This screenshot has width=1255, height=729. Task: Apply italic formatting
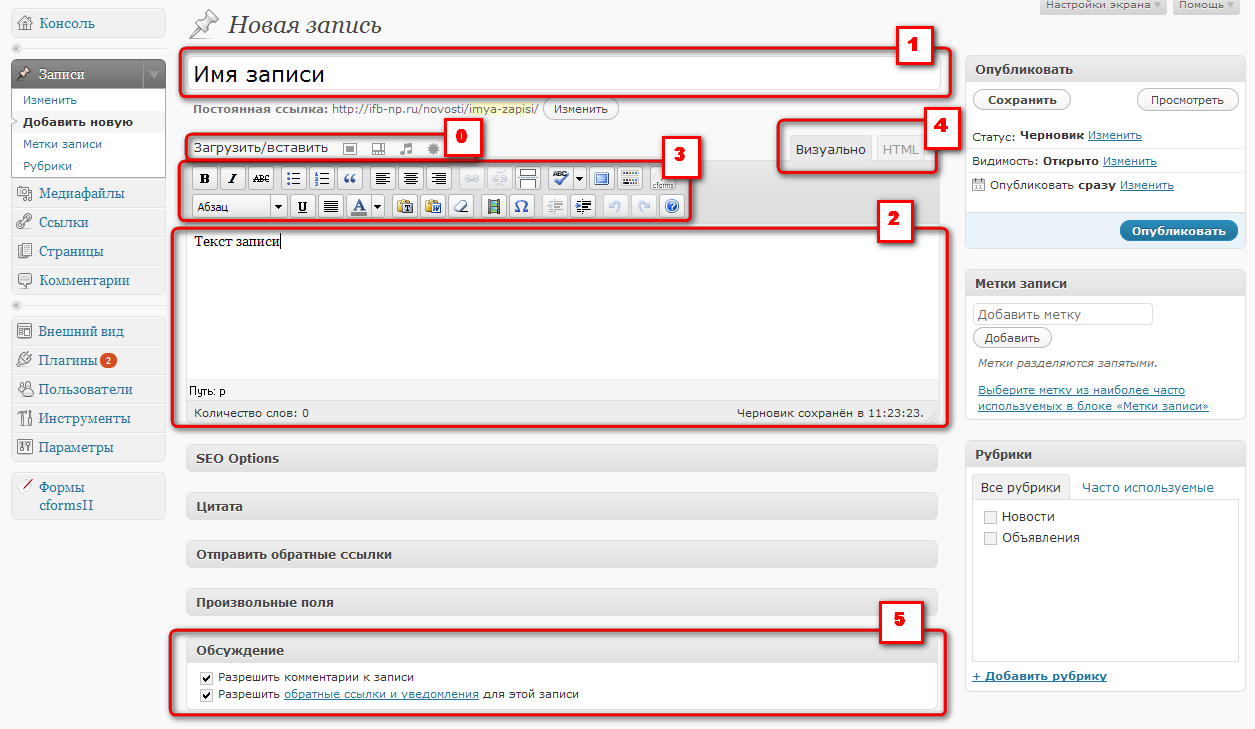click(x=233, y=179)
